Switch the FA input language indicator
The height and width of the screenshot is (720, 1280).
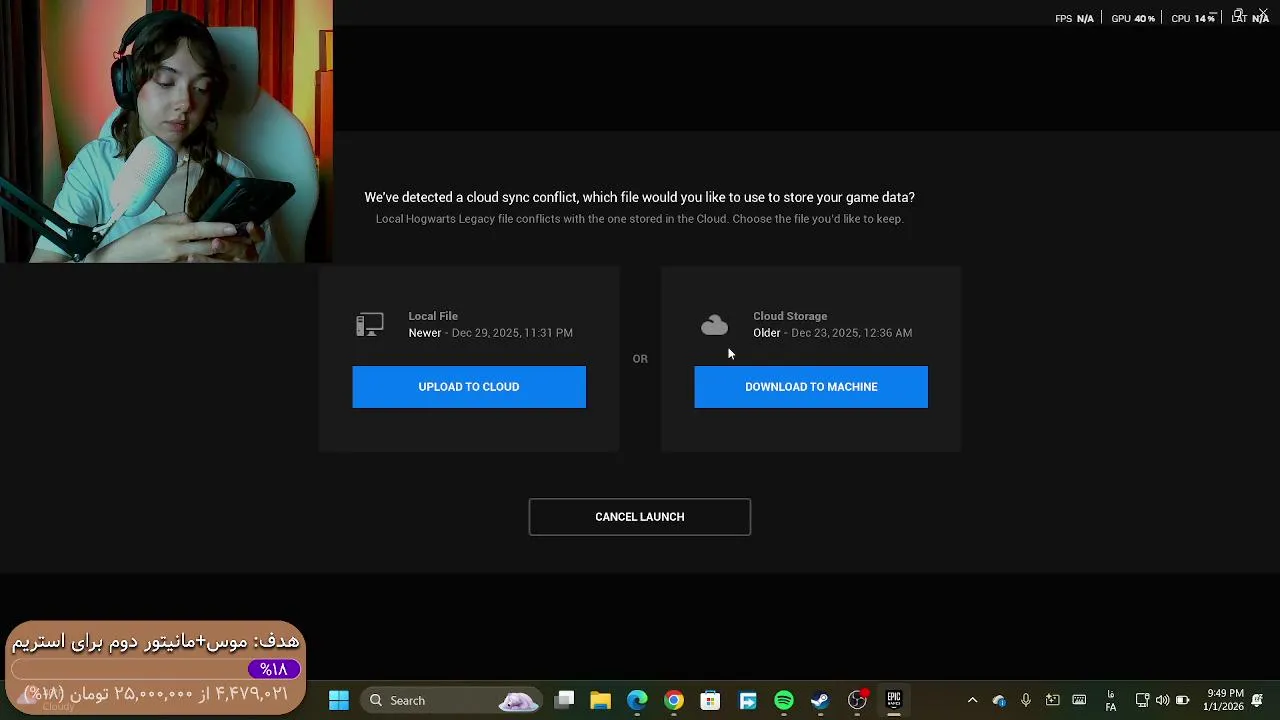coord(1111,700)
